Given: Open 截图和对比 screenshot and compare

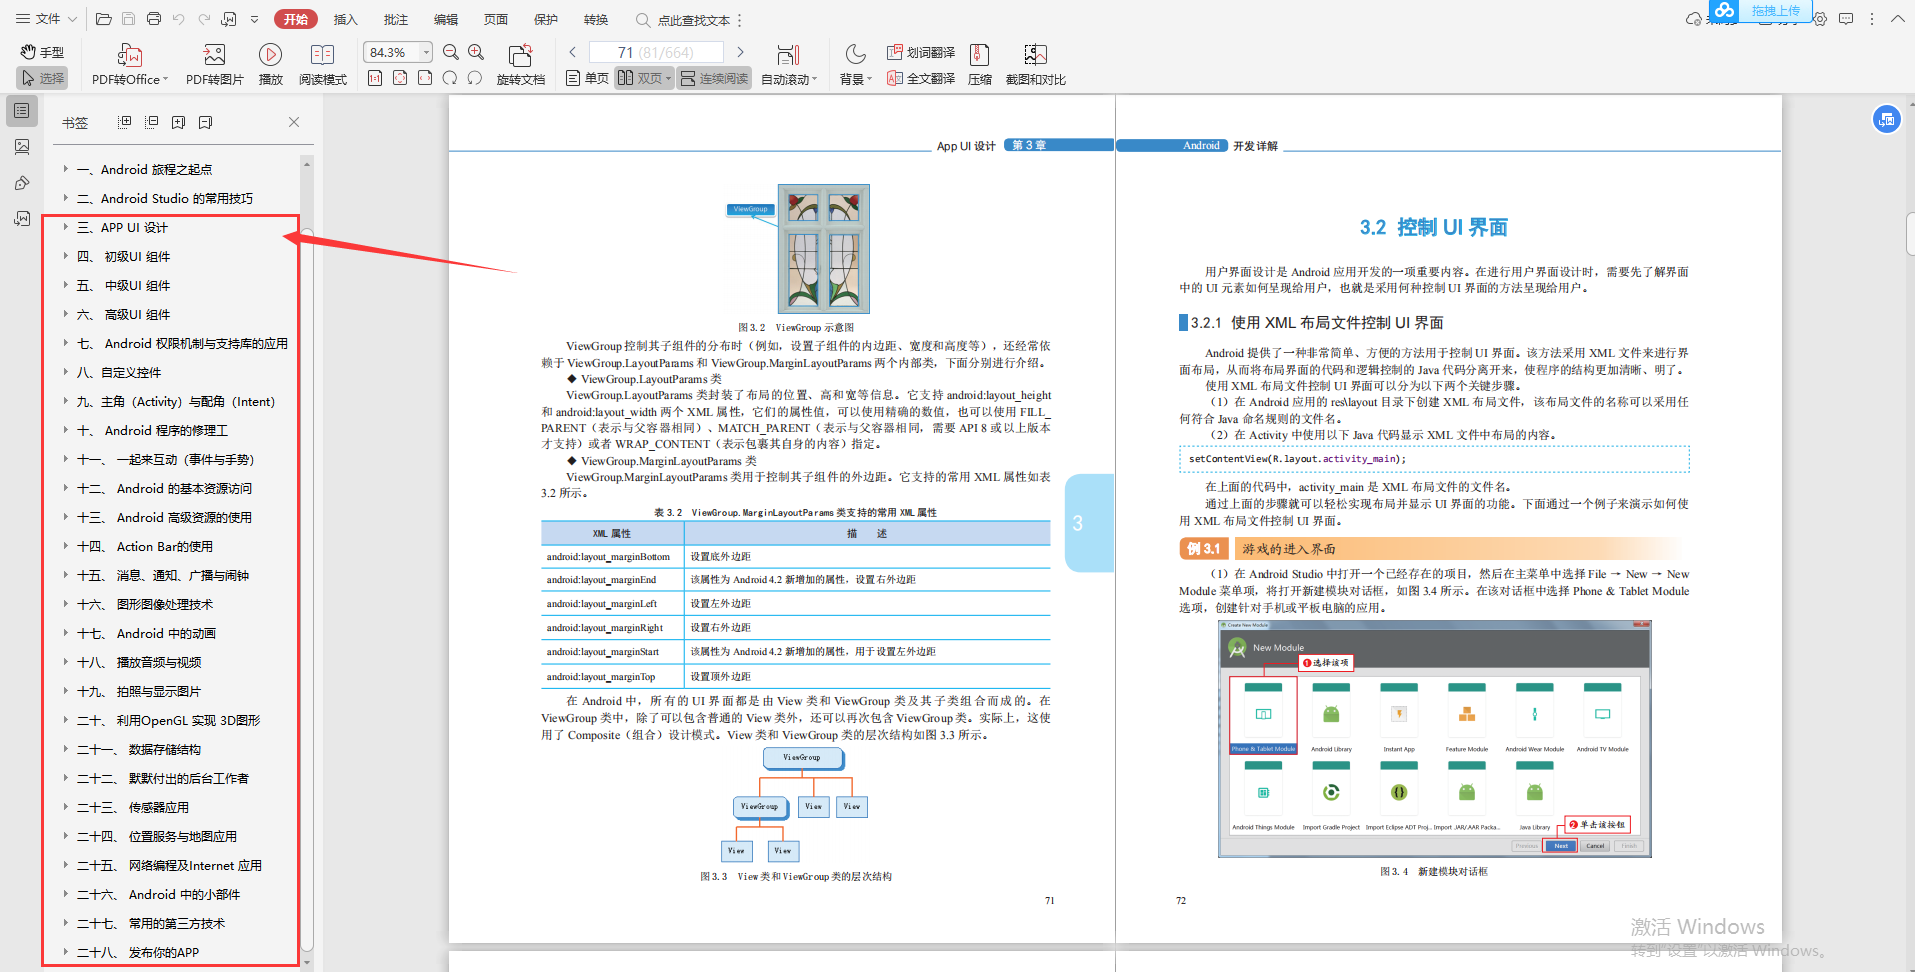Looking at the screenshot, I should [x=1035, y=65].
